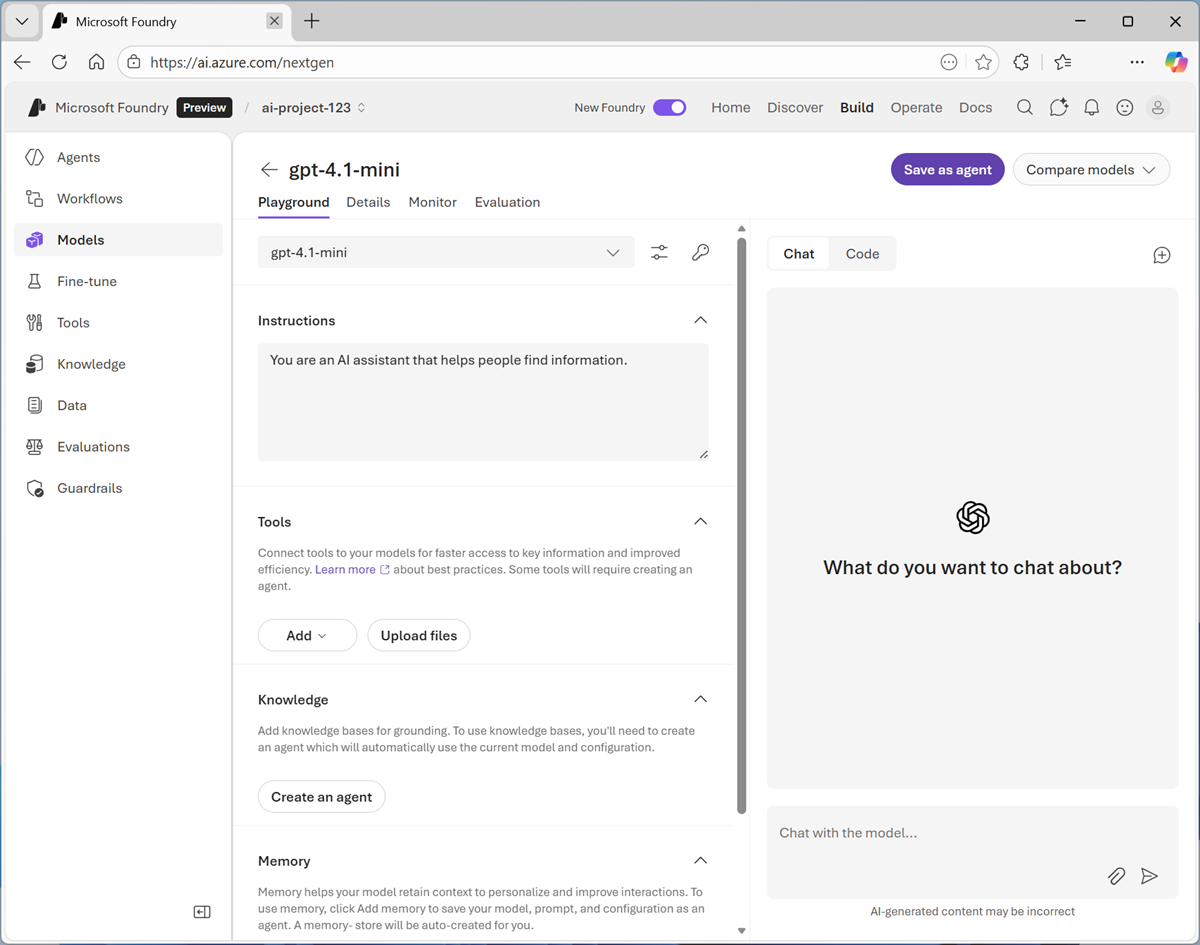Click the back arrow beside gpt-4.1-mini
Image resolution: width=1200 pixels, height=945 pixels.
tap(268, 170)
